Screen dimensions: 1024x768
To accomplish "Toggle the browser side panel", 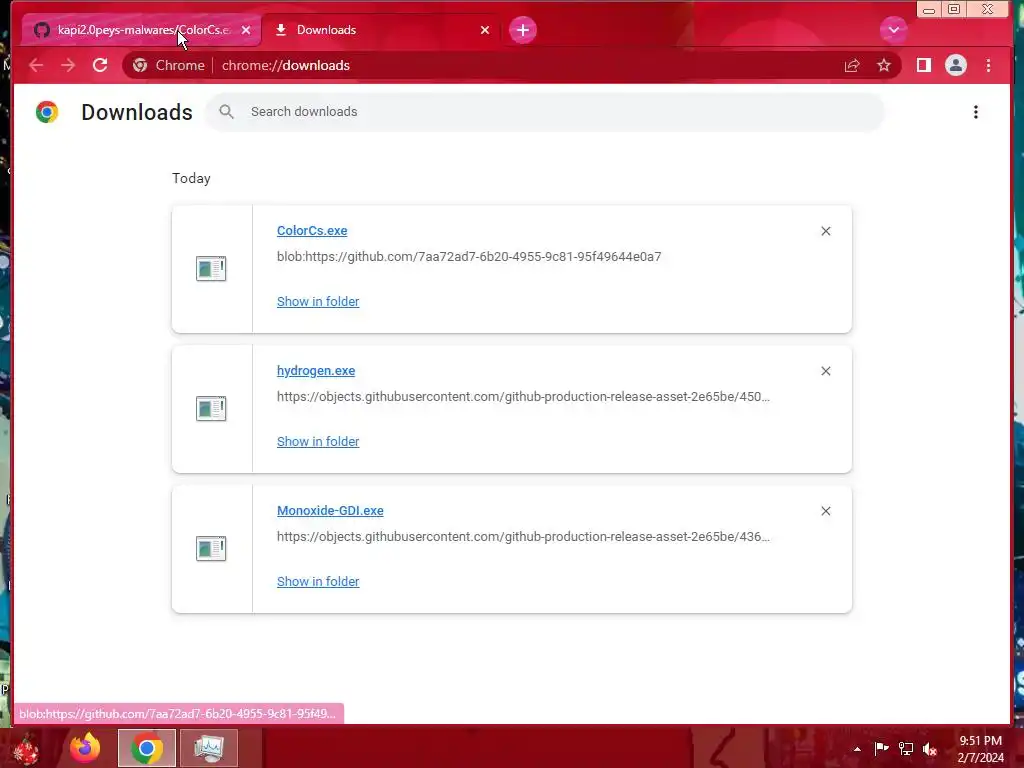I will tap(923, 65).
